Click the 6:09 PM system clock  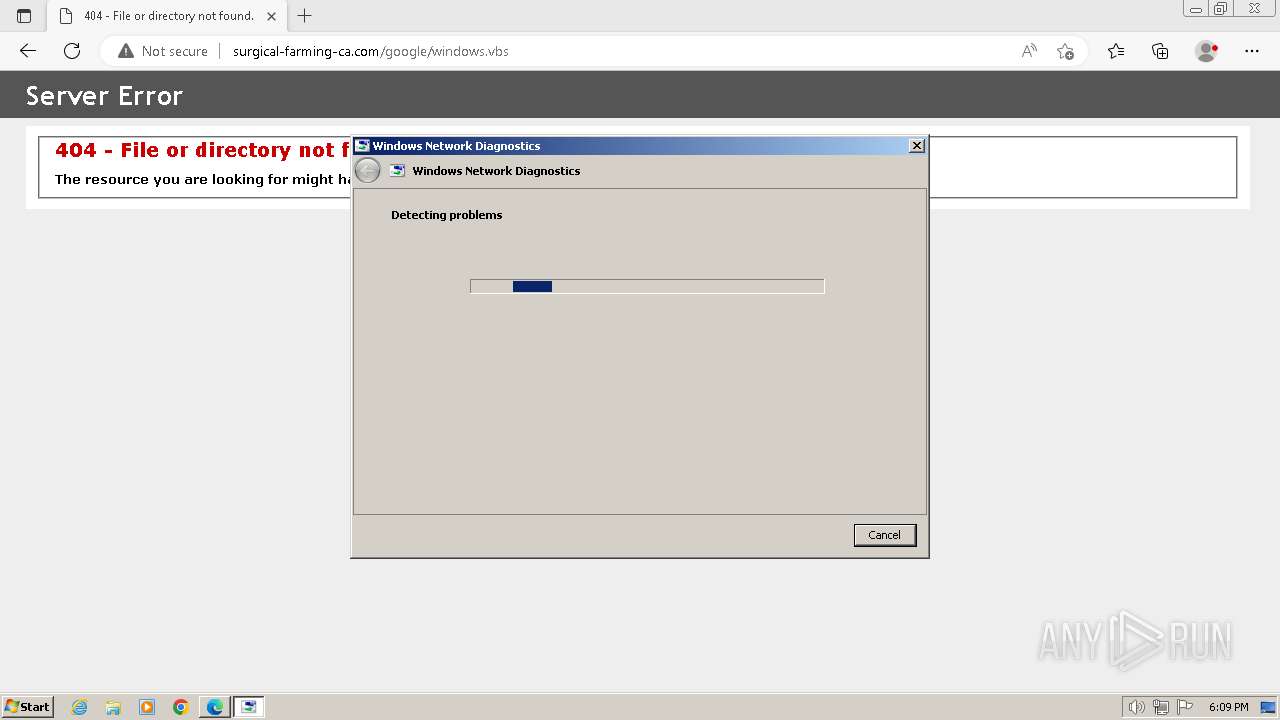click(1228, 707)
